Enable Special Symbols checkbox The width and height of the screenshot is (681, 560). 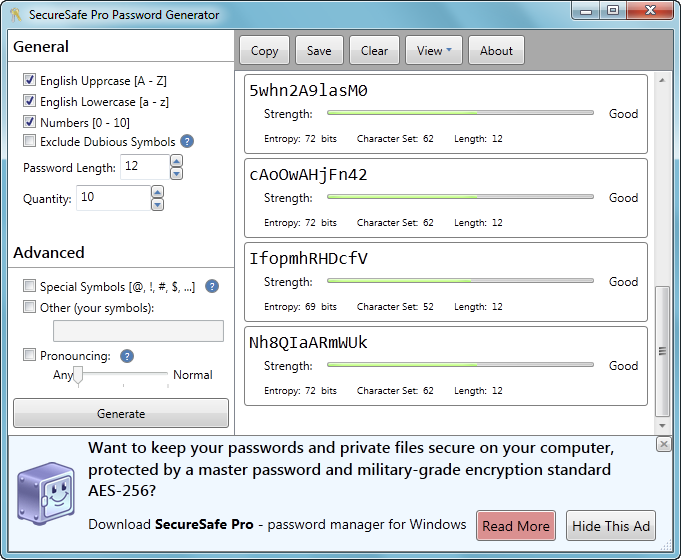[30, 286]
